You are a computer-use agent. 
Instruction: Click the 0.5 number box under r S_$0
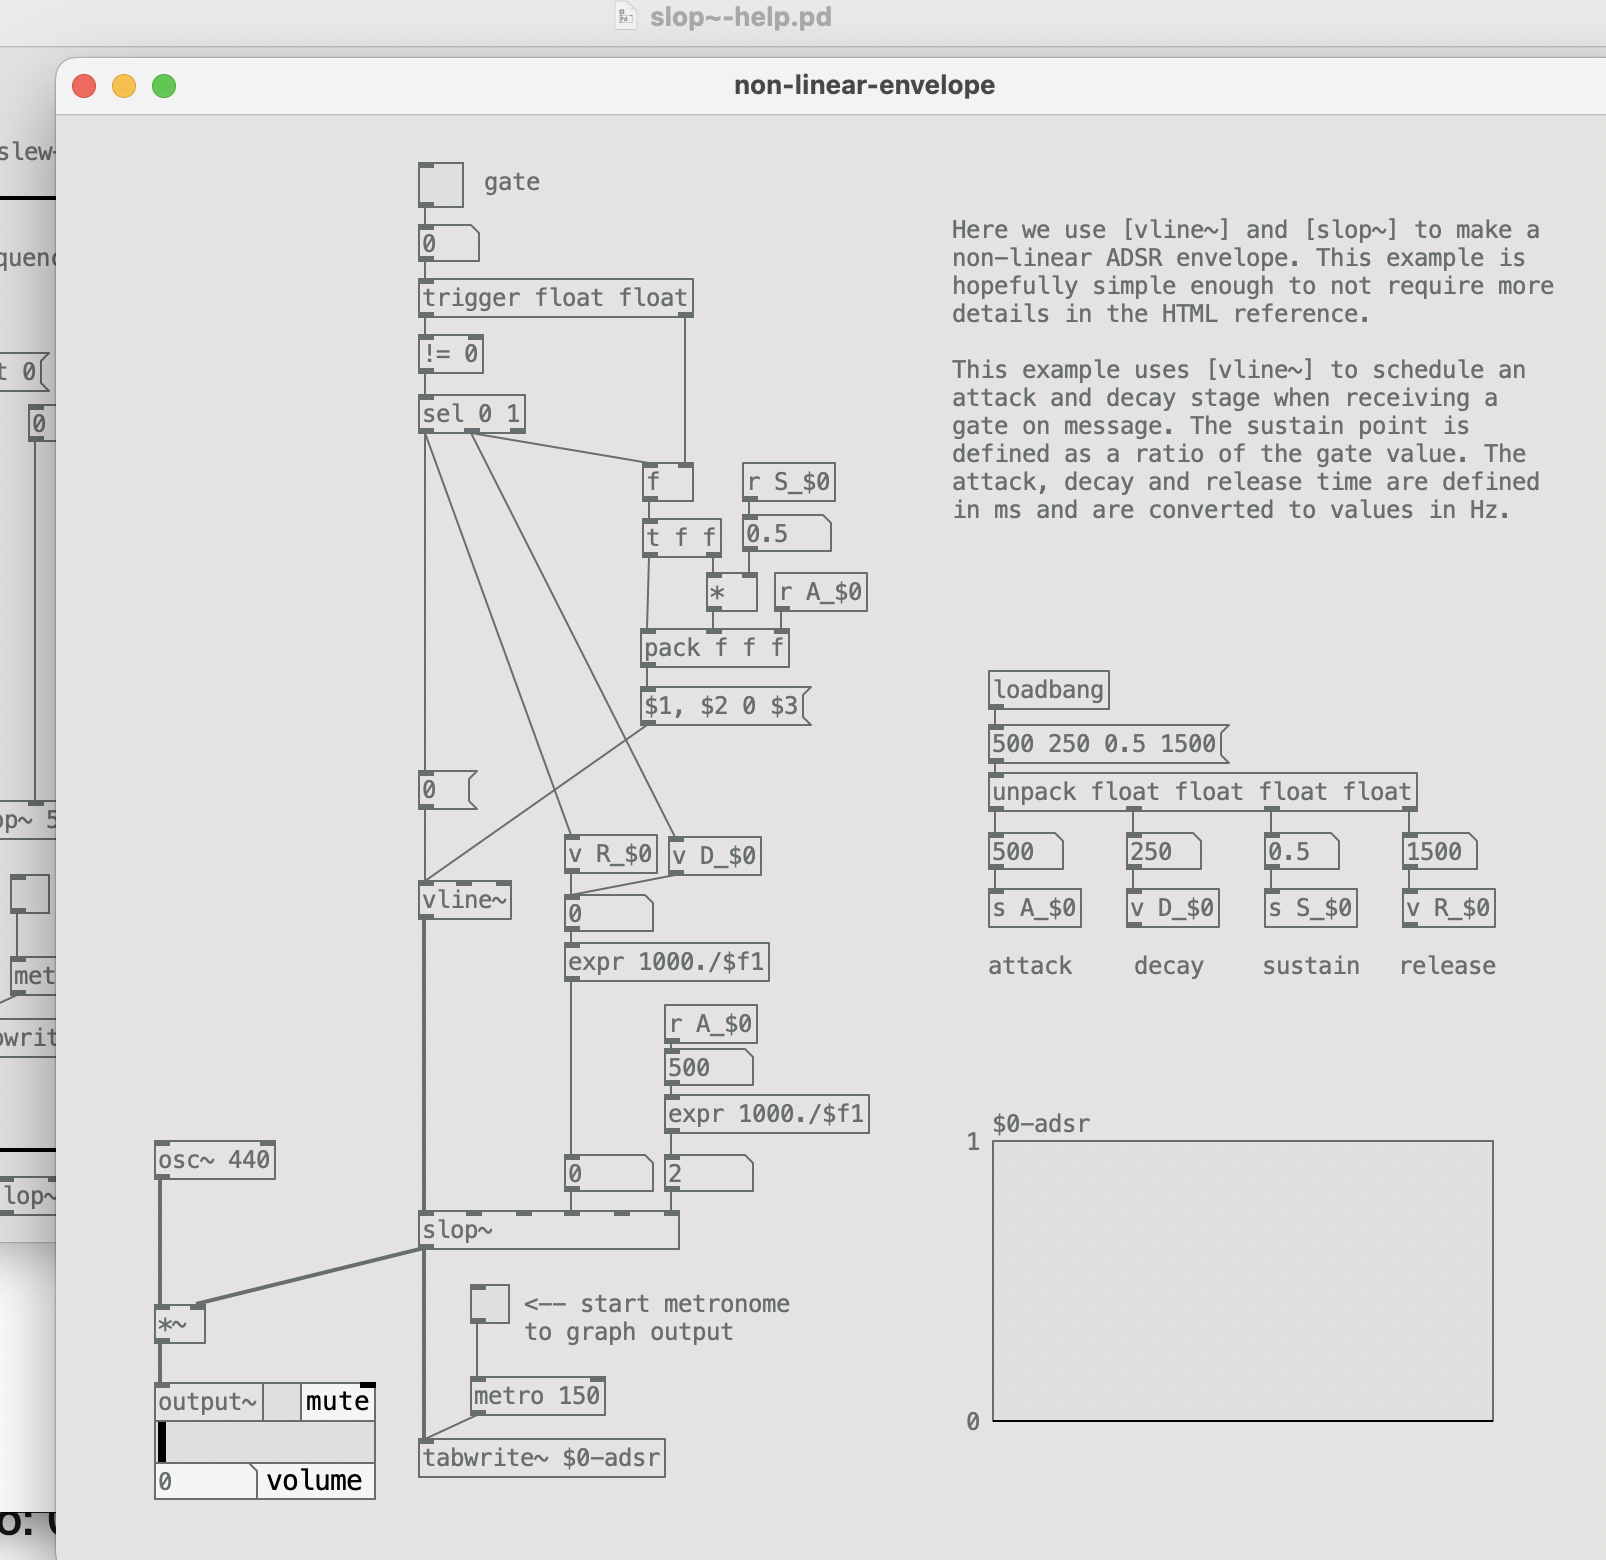click(787, 534)
